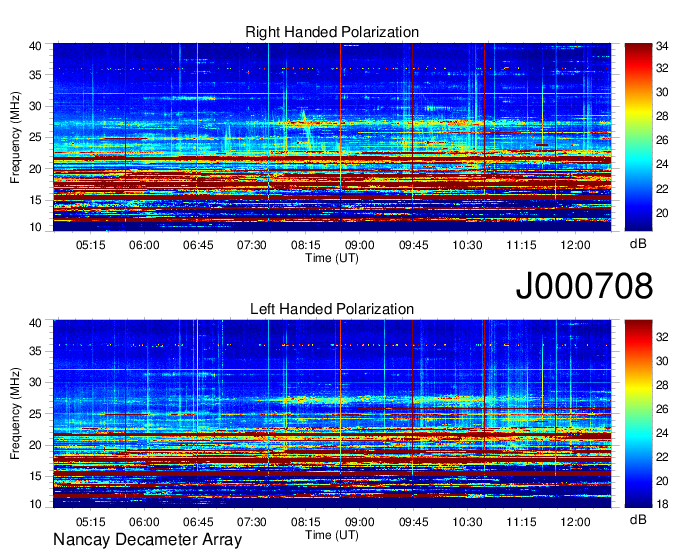Click the 11:15 tick under the Right Handed plot

coord(522,245)
